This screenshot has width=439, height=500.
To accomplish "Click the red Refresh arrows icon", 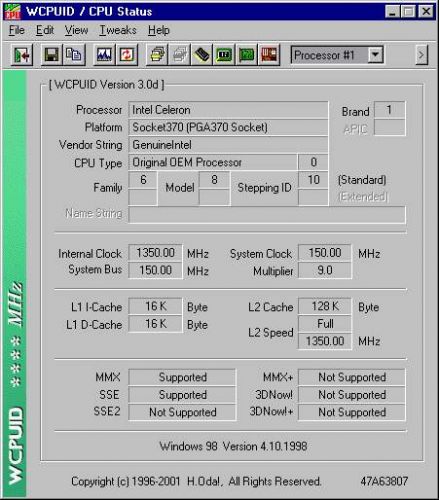I will coord(126,55).
